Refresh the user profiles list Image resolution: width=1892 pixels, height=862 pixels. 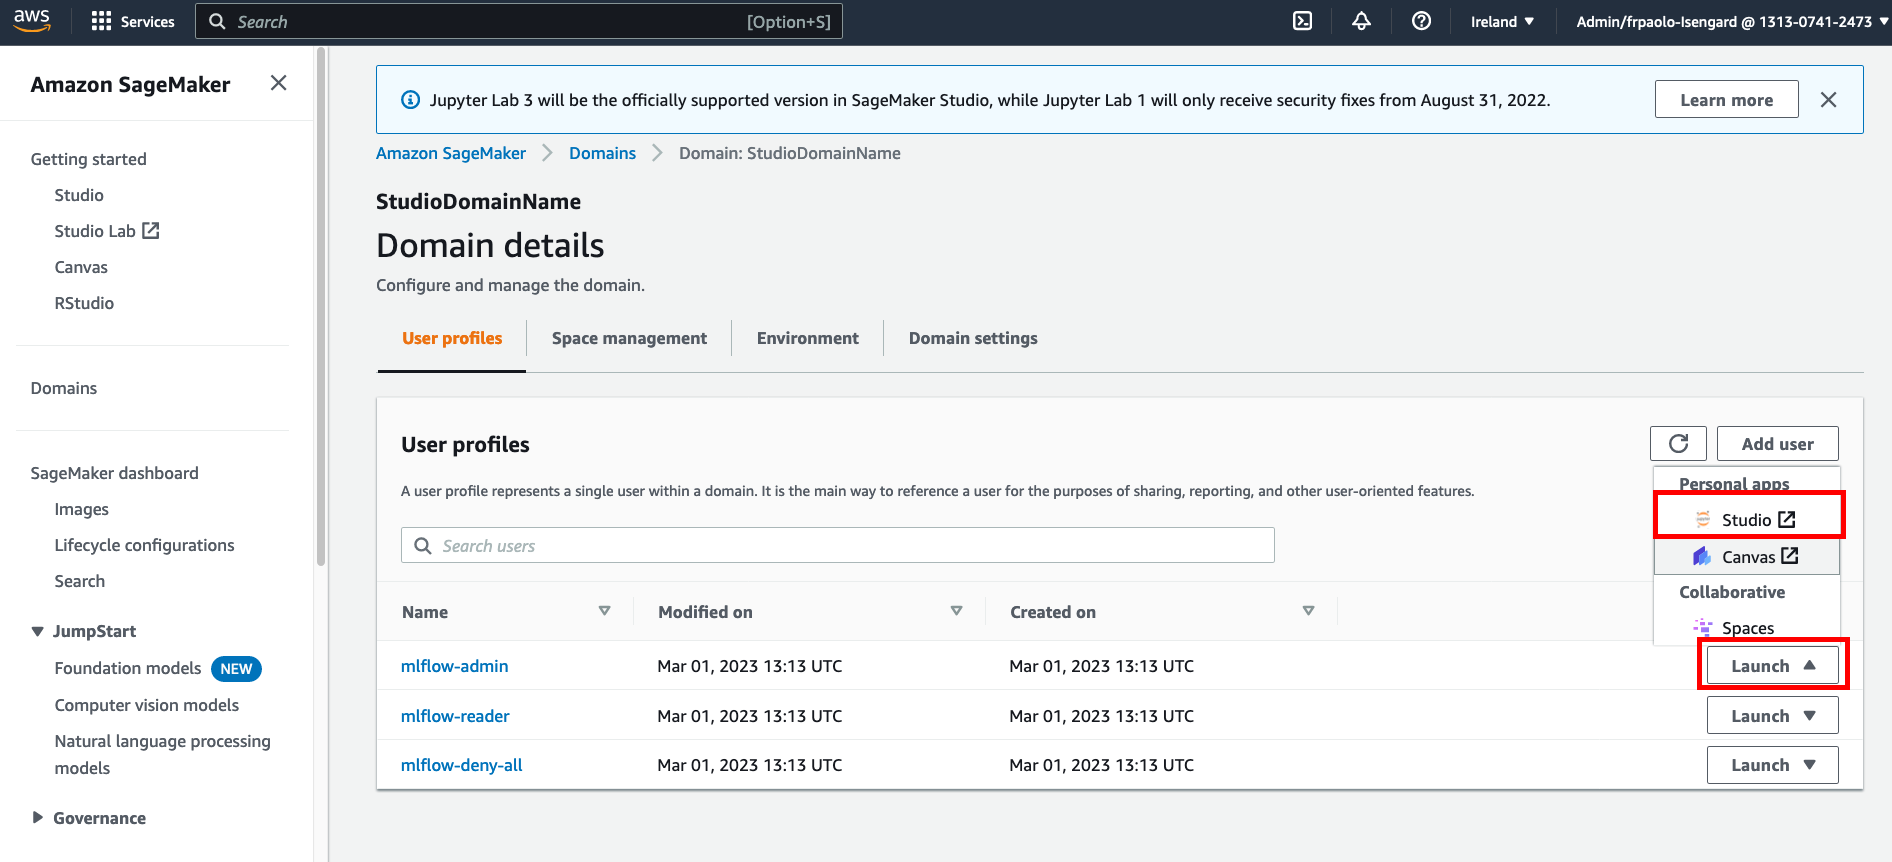pyautogui.click(x=1678, y=444)
